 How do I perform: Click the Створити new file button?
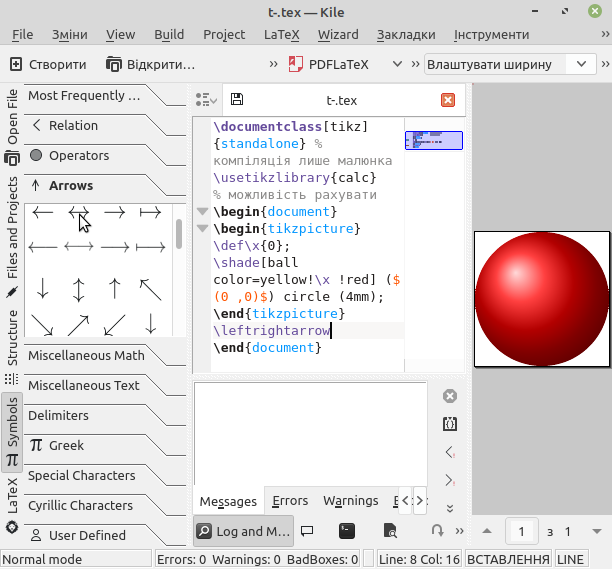click(x=48, y=64)
